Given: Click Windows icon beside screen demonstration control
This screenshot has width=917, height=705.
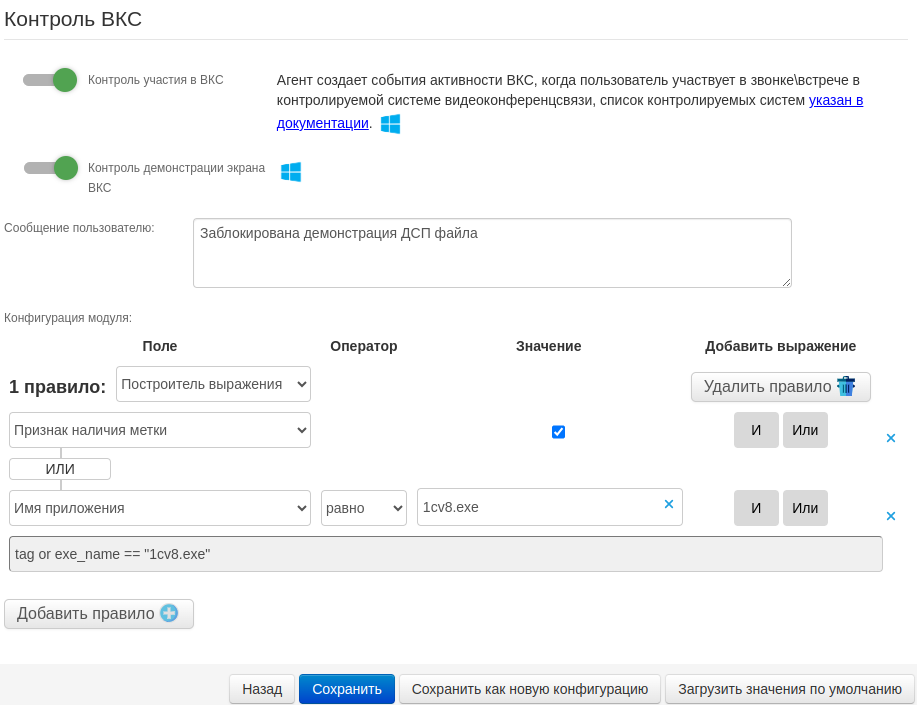Looking at the screenshot, I should pyautogui.click(x=291, y=172).
